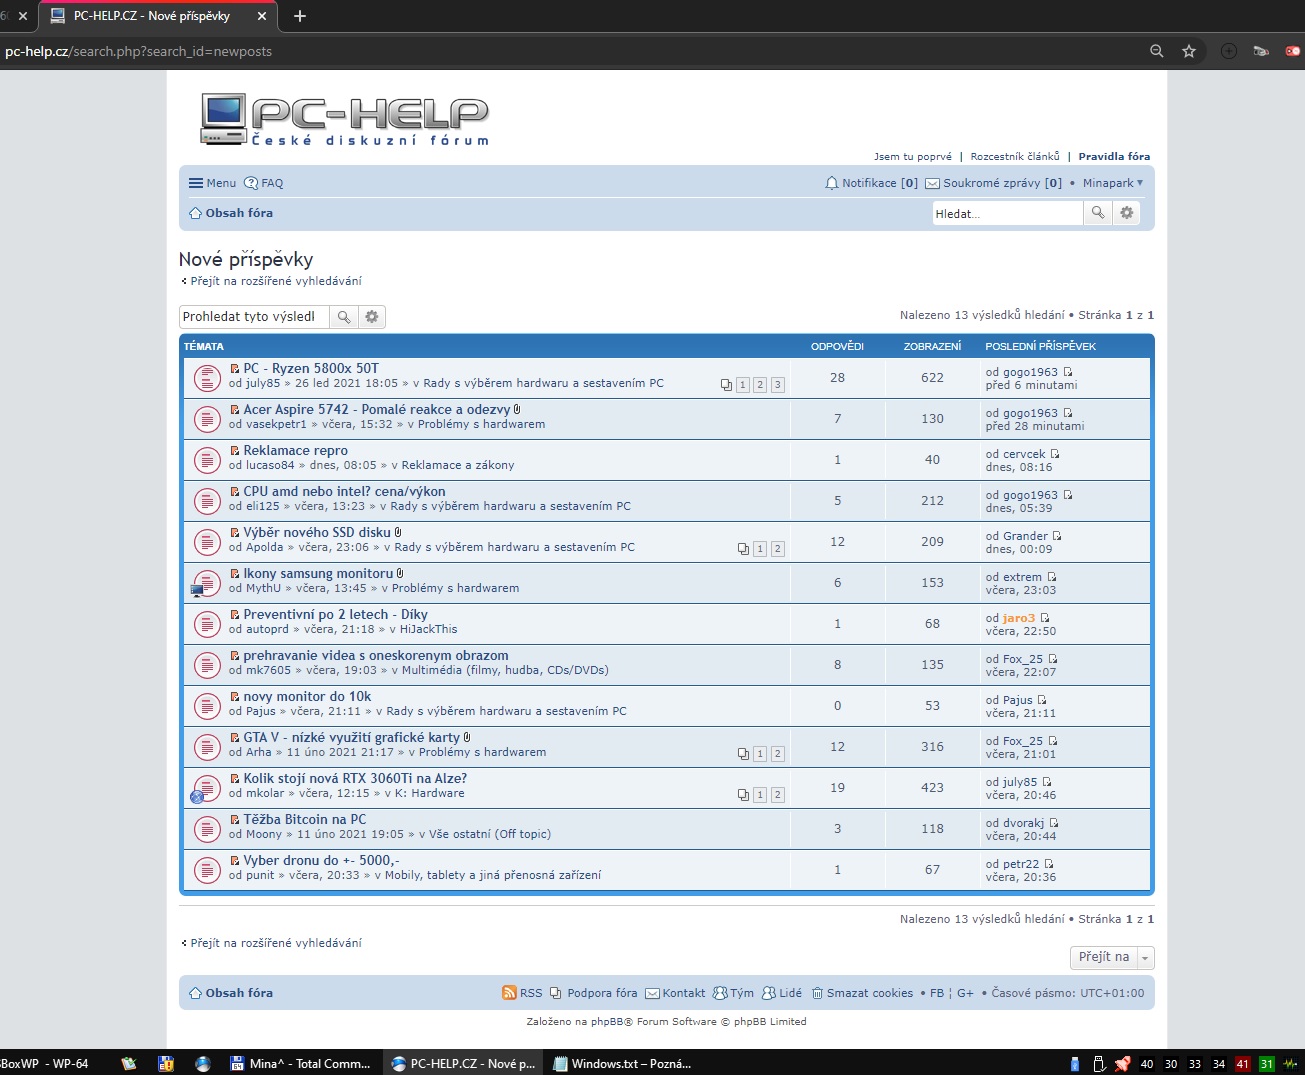Open the FAQ menu item
The height and width of the screenshot is (1075, 1305).
pos(264,183)
